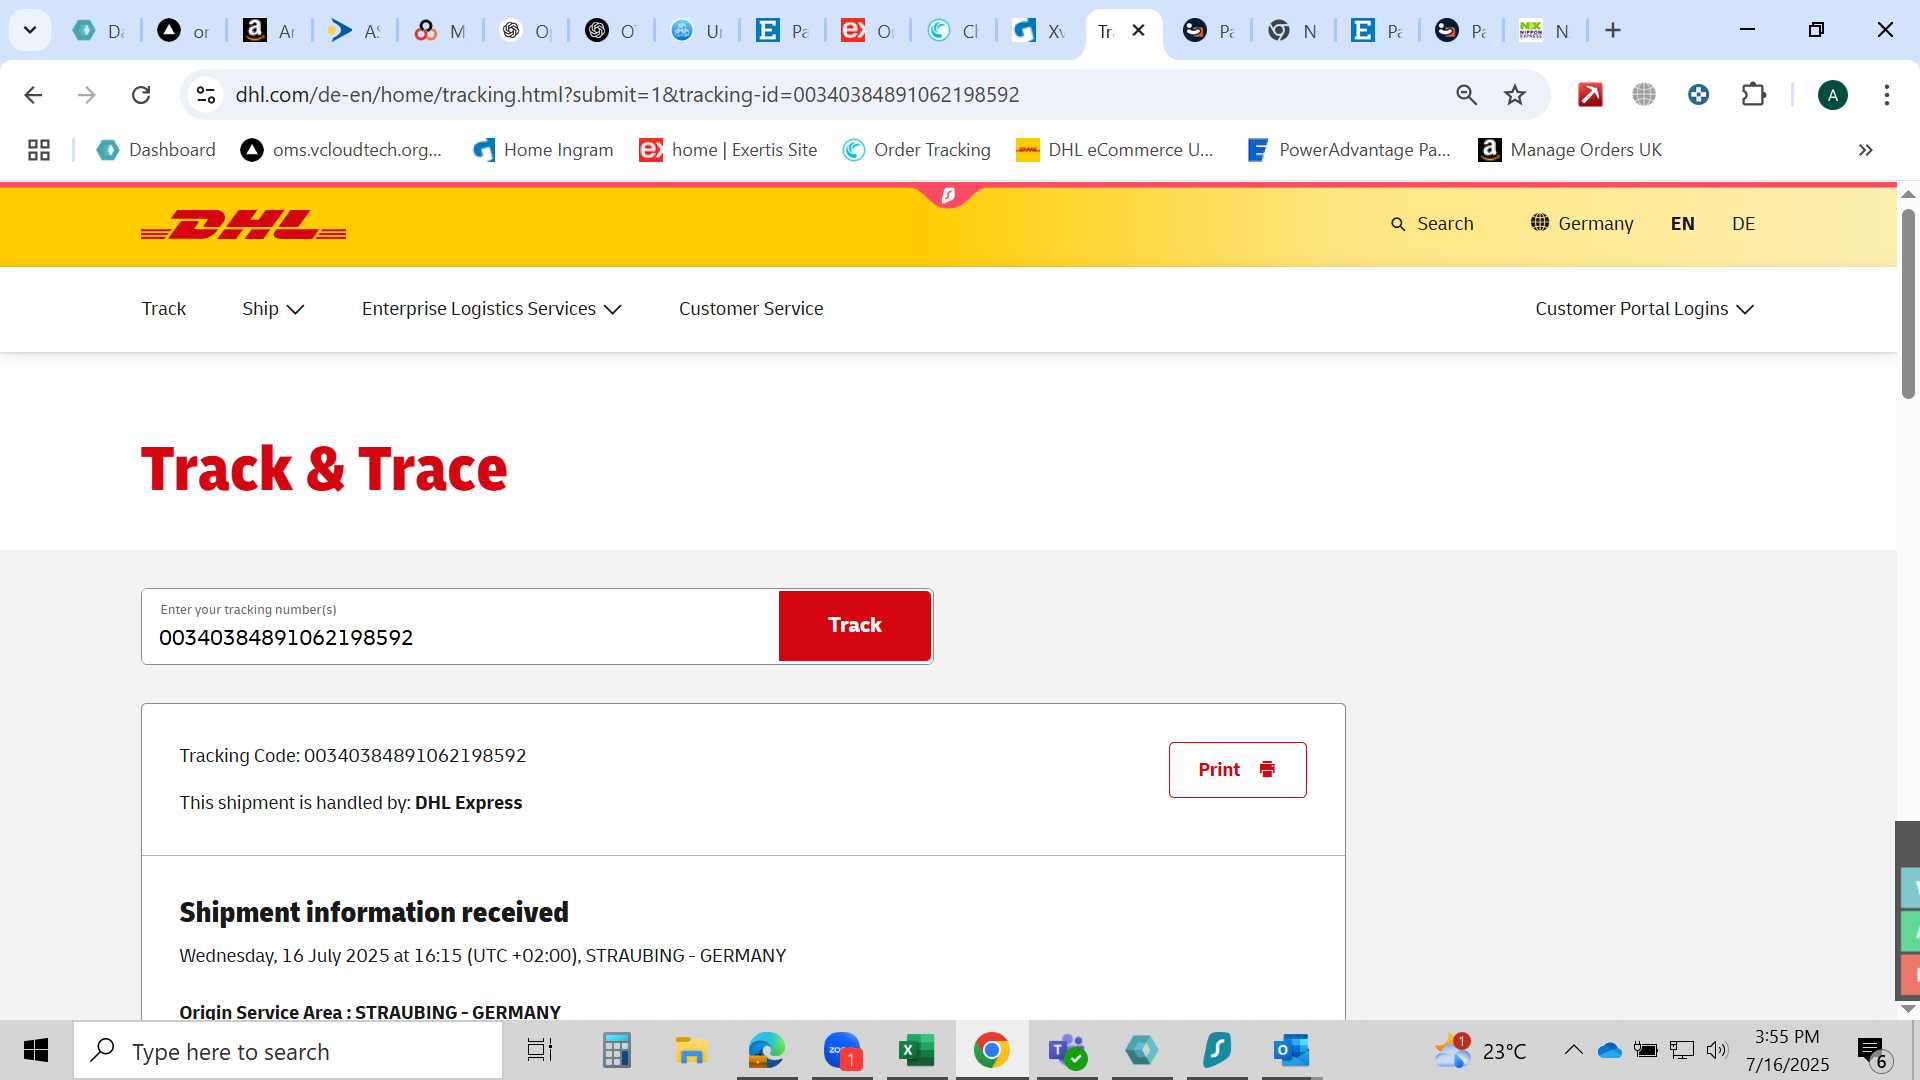This screenshot has width=1920, height=1080.
Task: Open Order Tracking bookmark
Action: (917, 150)
